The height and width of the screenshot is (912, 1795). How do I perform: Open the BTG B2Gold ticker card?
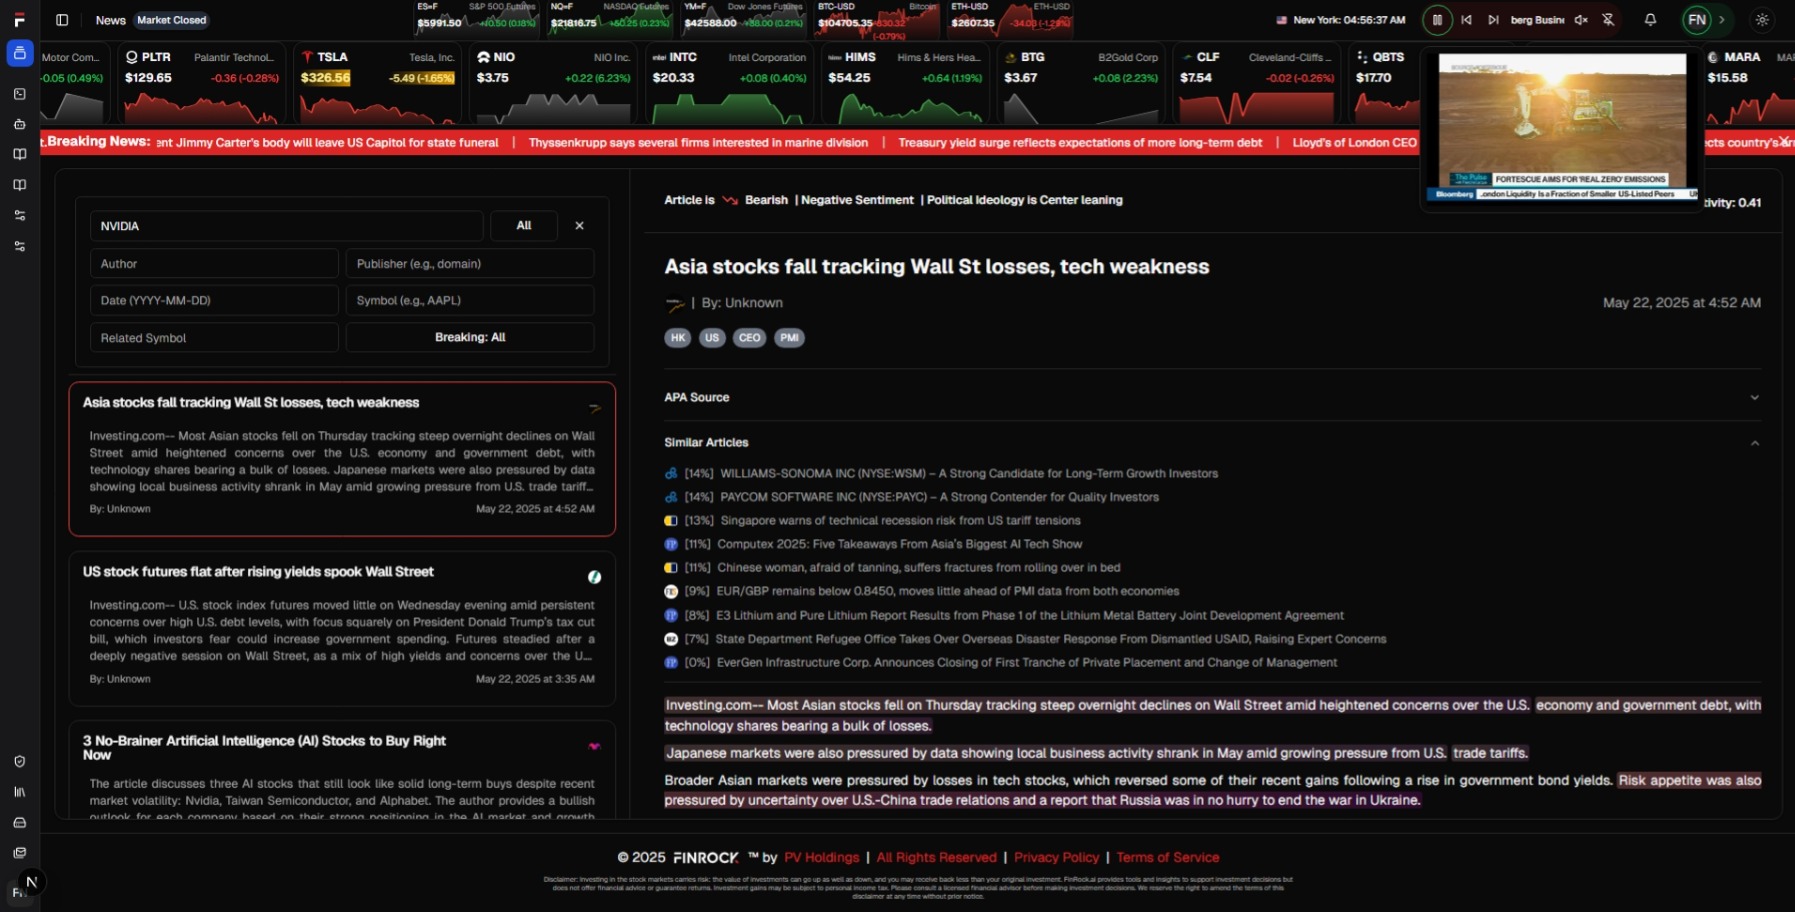(1081, 84)
